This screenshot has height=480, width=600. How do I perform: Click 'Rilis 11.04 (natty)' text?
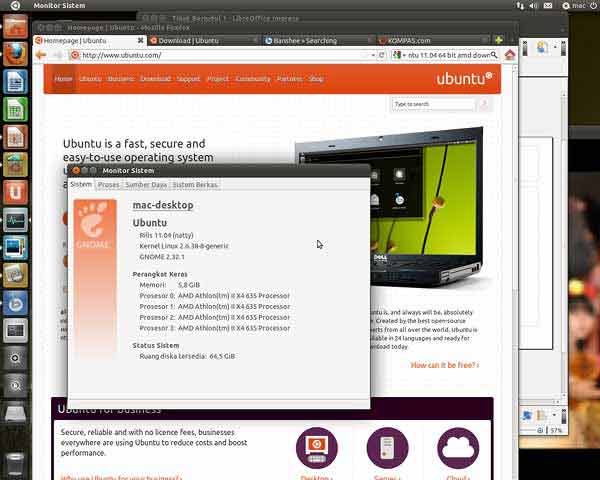click(x=166, y=235)
